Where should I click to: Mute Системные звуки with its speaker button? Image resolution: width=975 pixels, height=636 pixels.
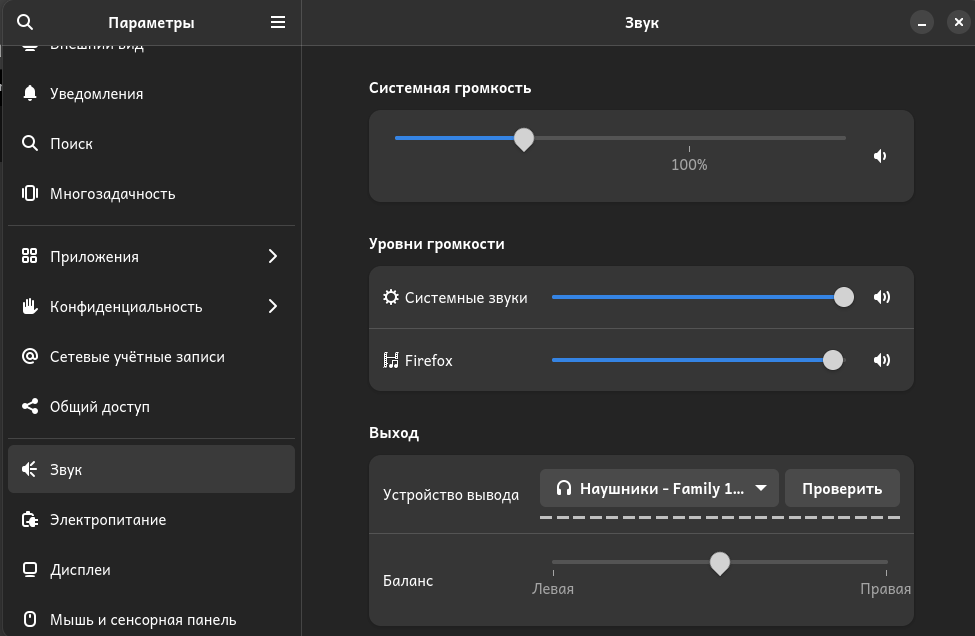882,297
